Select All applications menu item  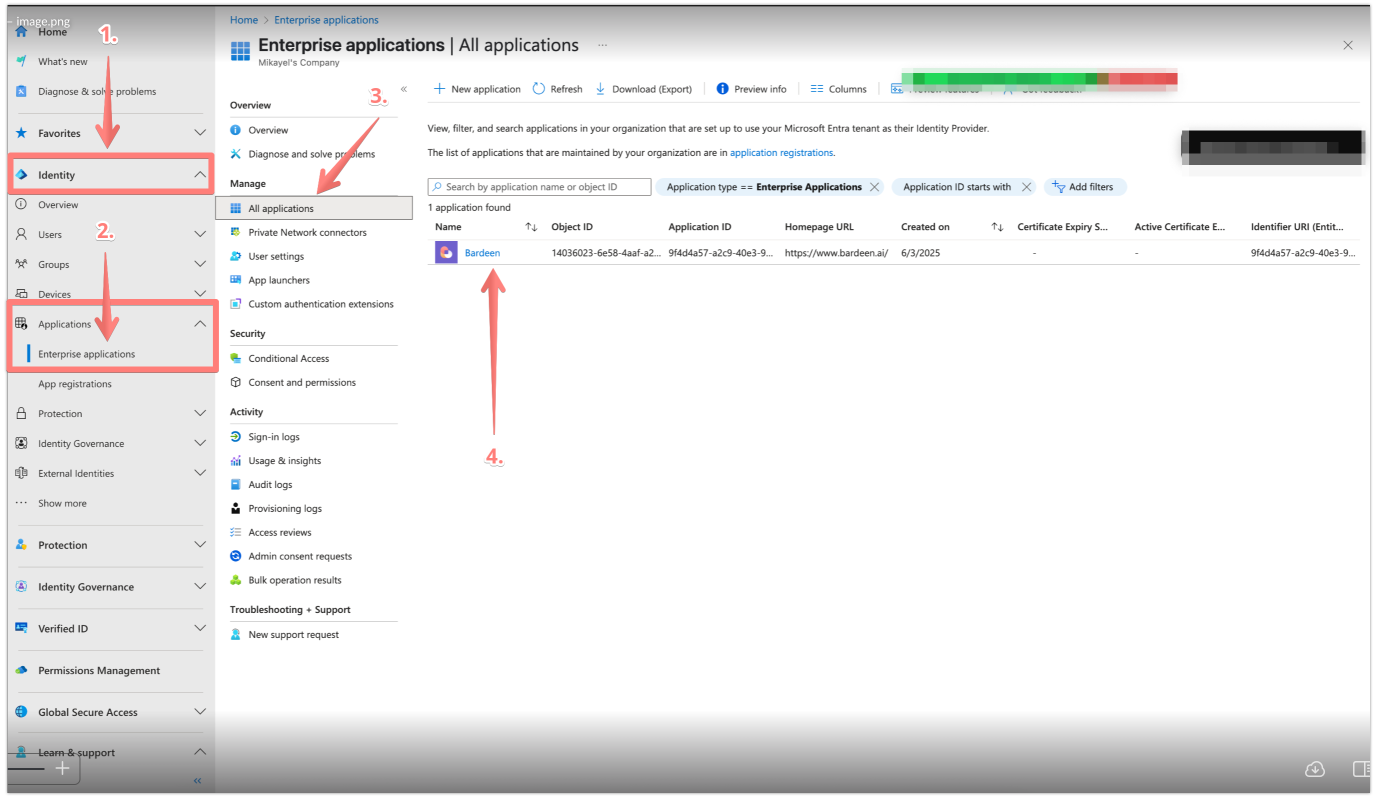(314, 208)
